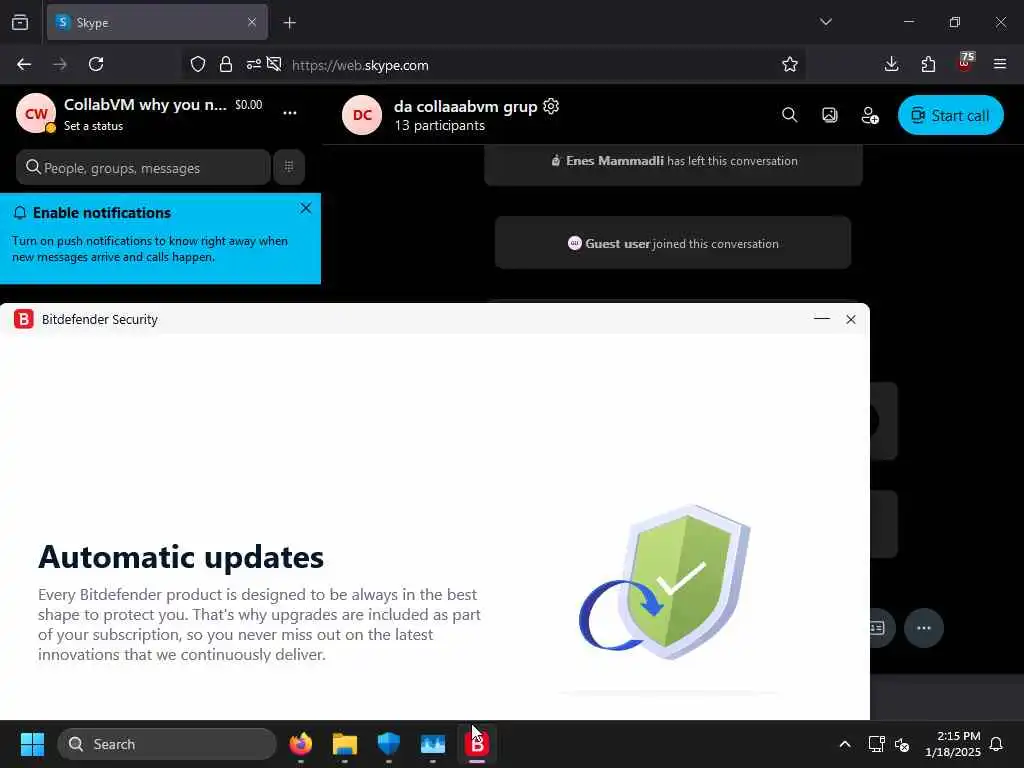This screenshot has height=768, width=1024.
Task: Open the Windows notification bell
Action: [x=997, y=744]
